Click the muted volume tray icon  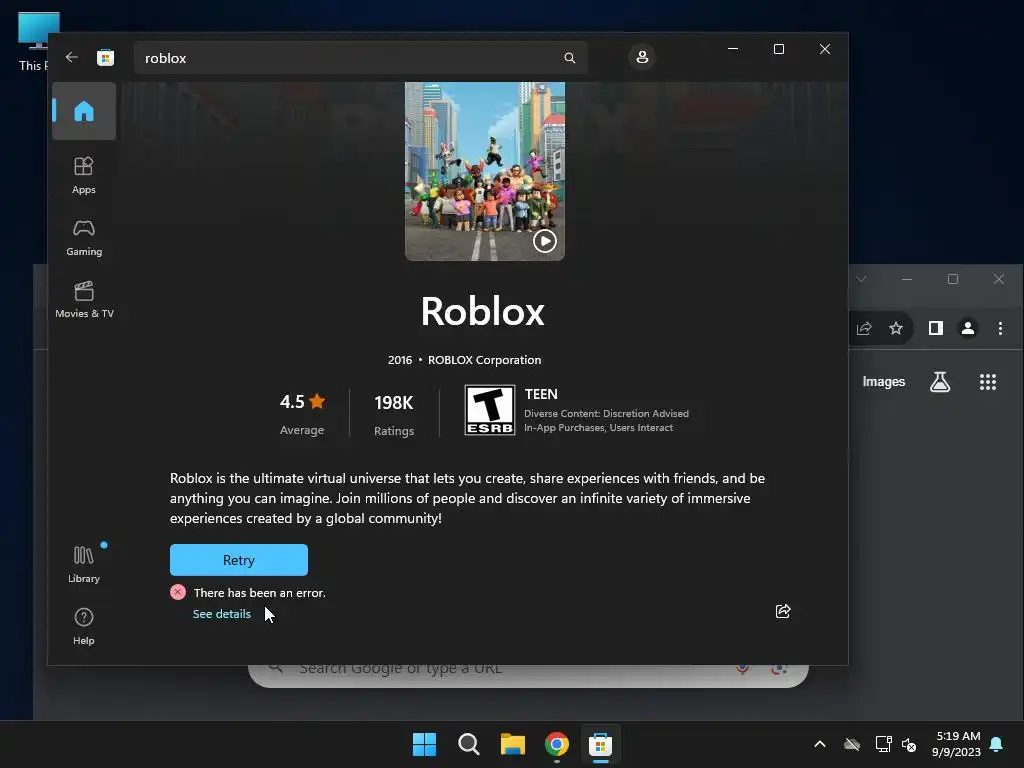click(x=909, y=744)
